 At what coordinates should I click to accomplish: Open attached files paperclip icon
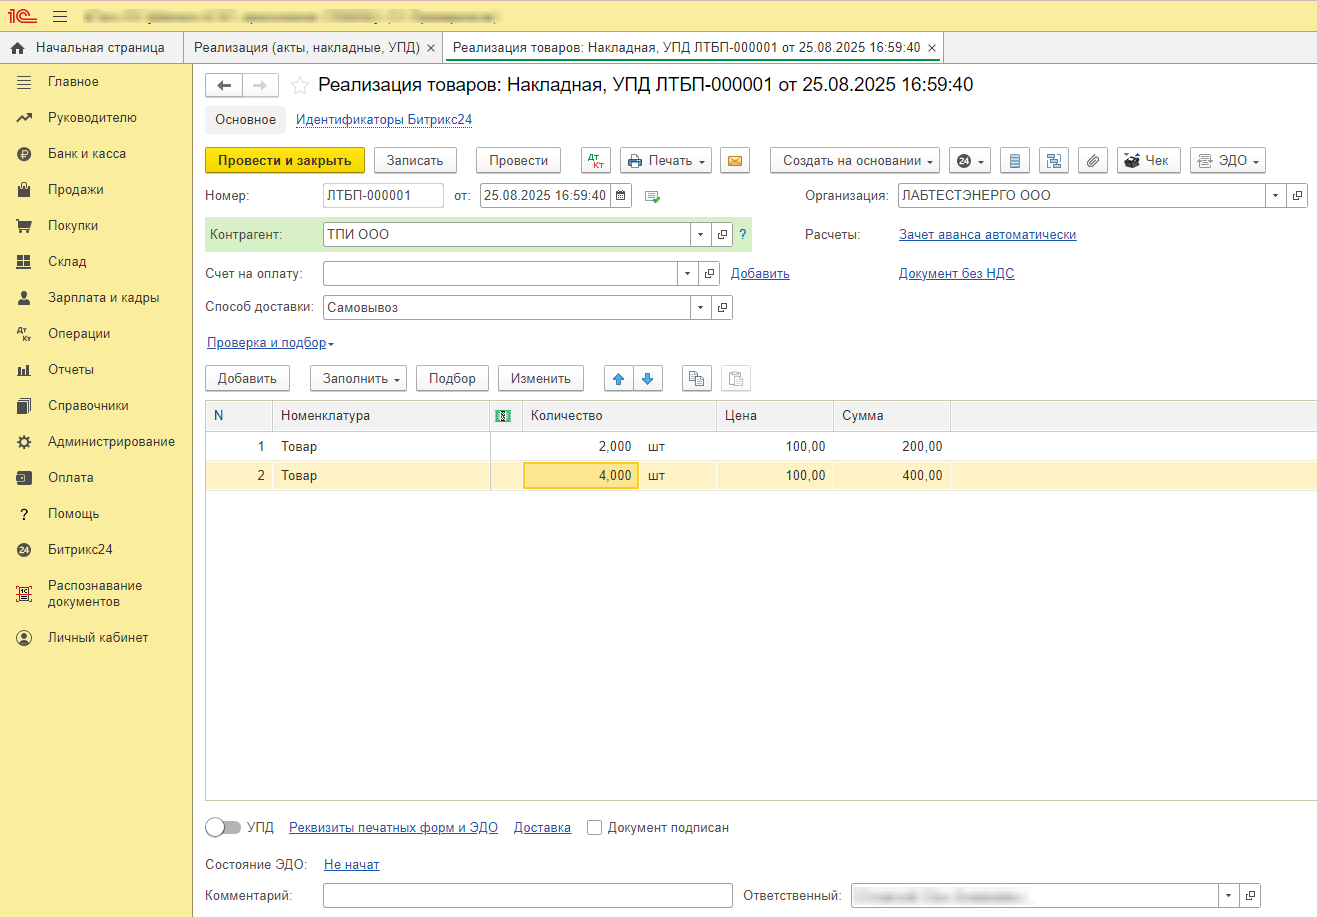[x=1093, y=160]
